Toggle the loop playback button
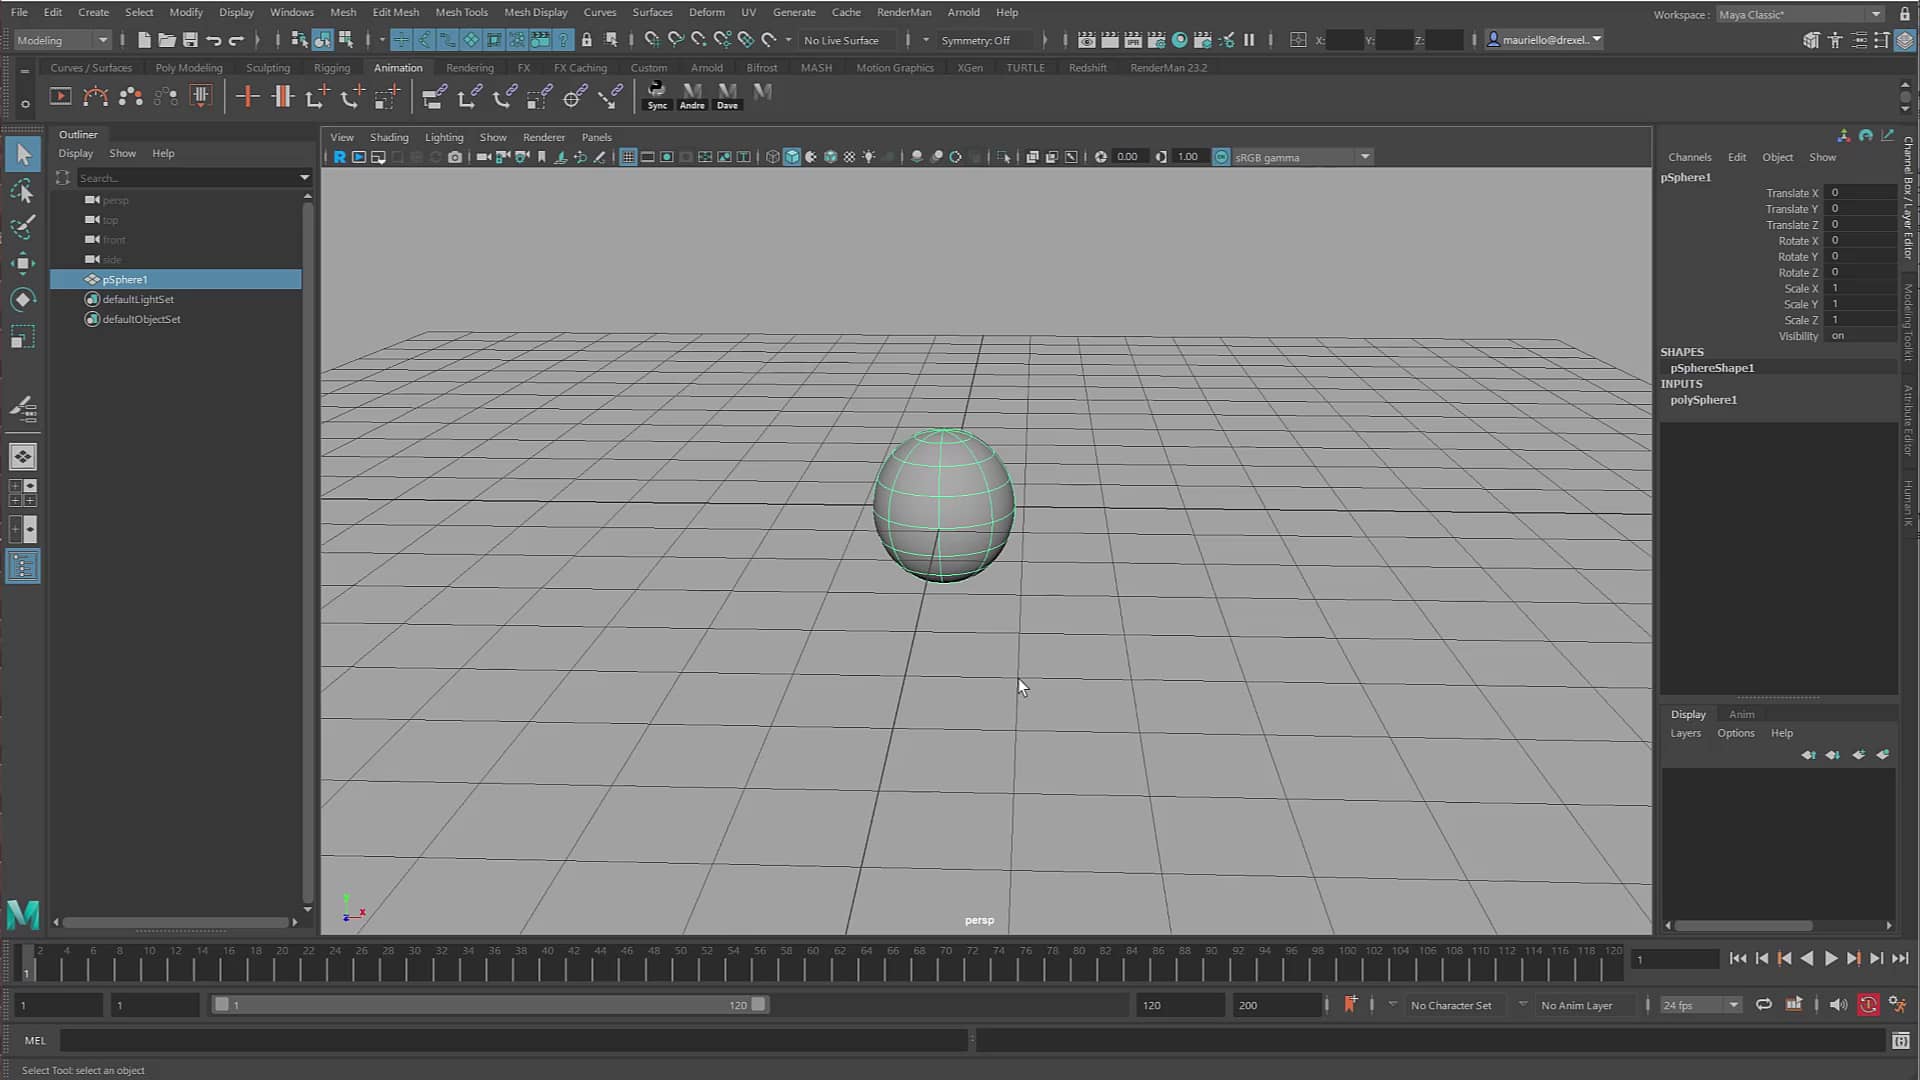The width and height of the screenshot is (1920, 1080). pos(1764,1005)
